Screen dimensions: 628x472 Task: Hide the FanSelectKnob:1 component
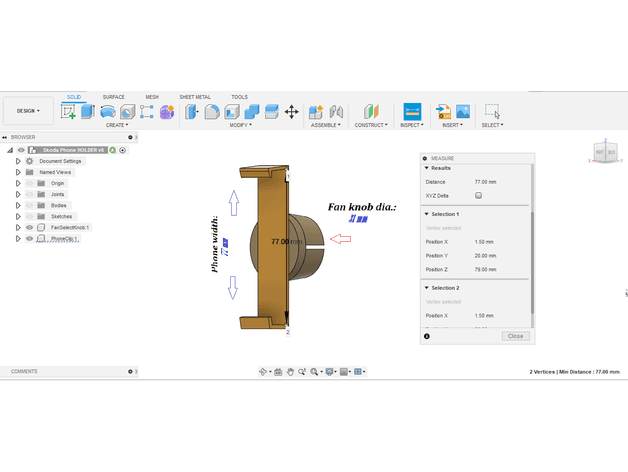point(30,228)
